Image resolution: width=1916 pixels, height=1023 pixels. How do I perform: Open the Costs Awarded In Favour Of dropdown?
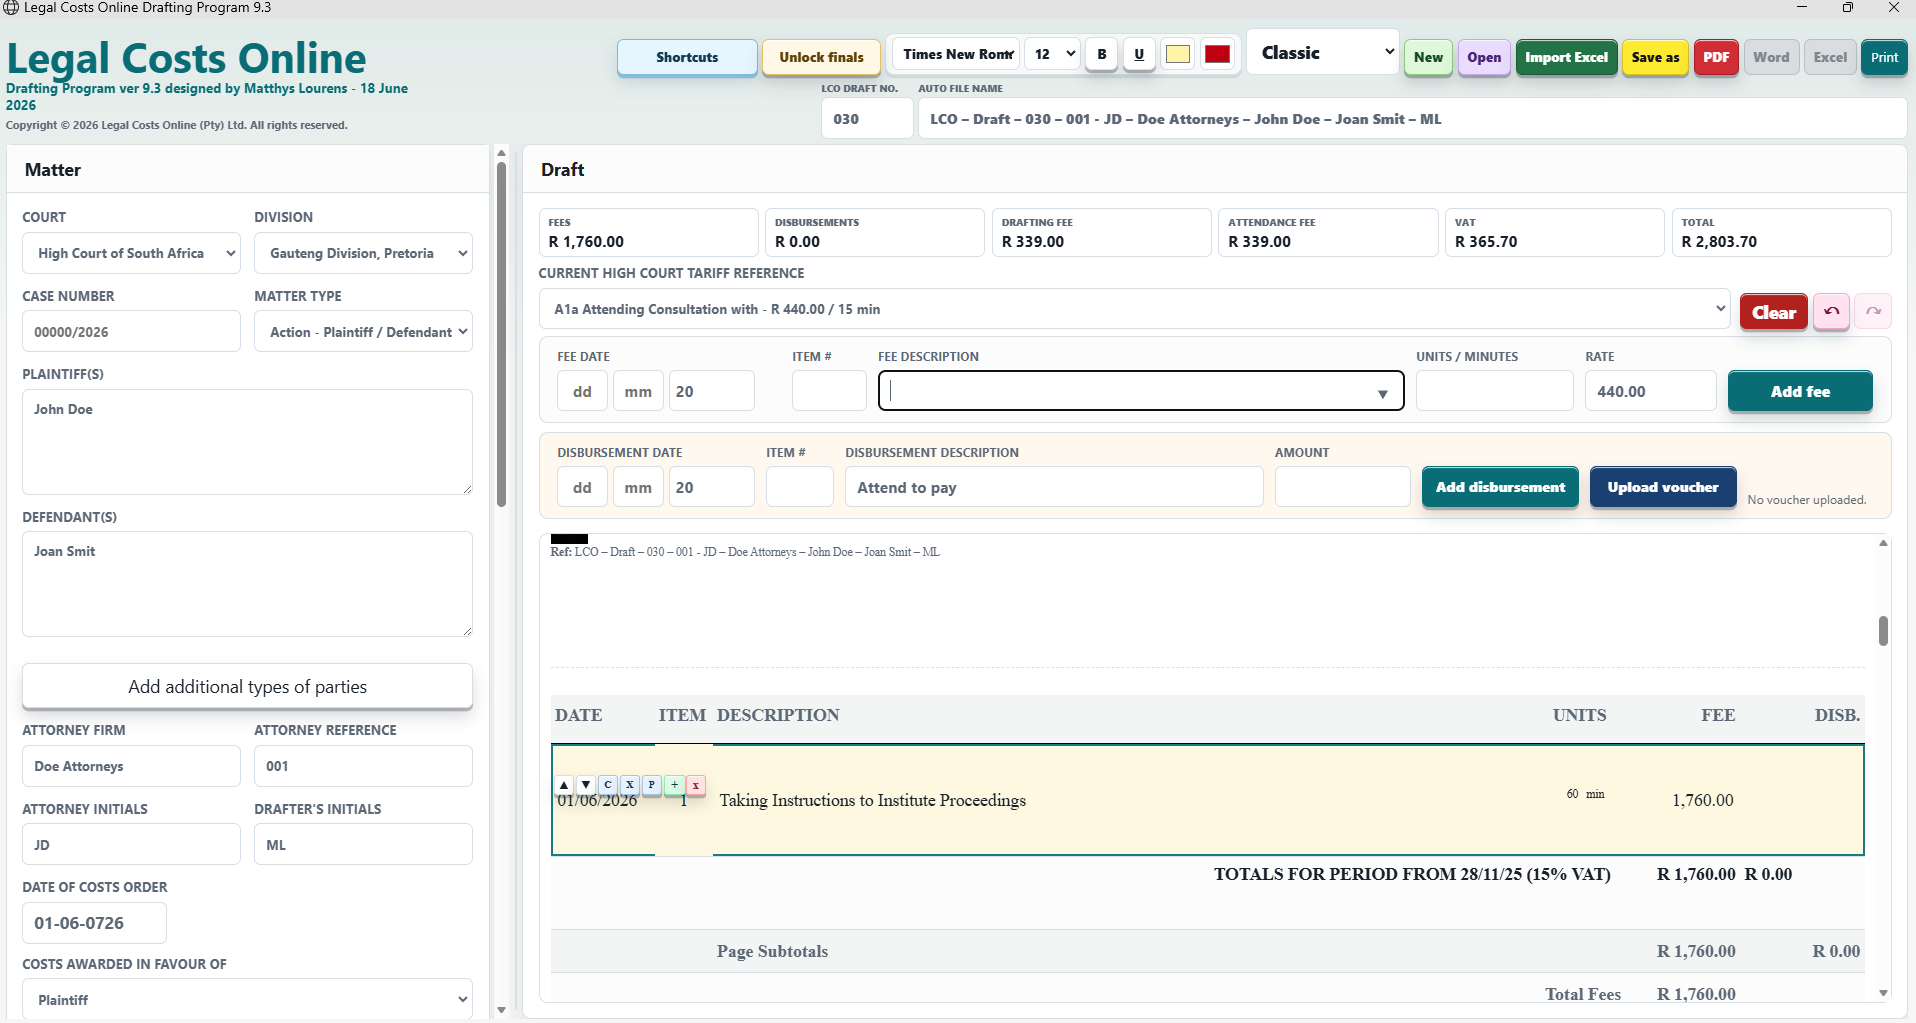[247, 999]
